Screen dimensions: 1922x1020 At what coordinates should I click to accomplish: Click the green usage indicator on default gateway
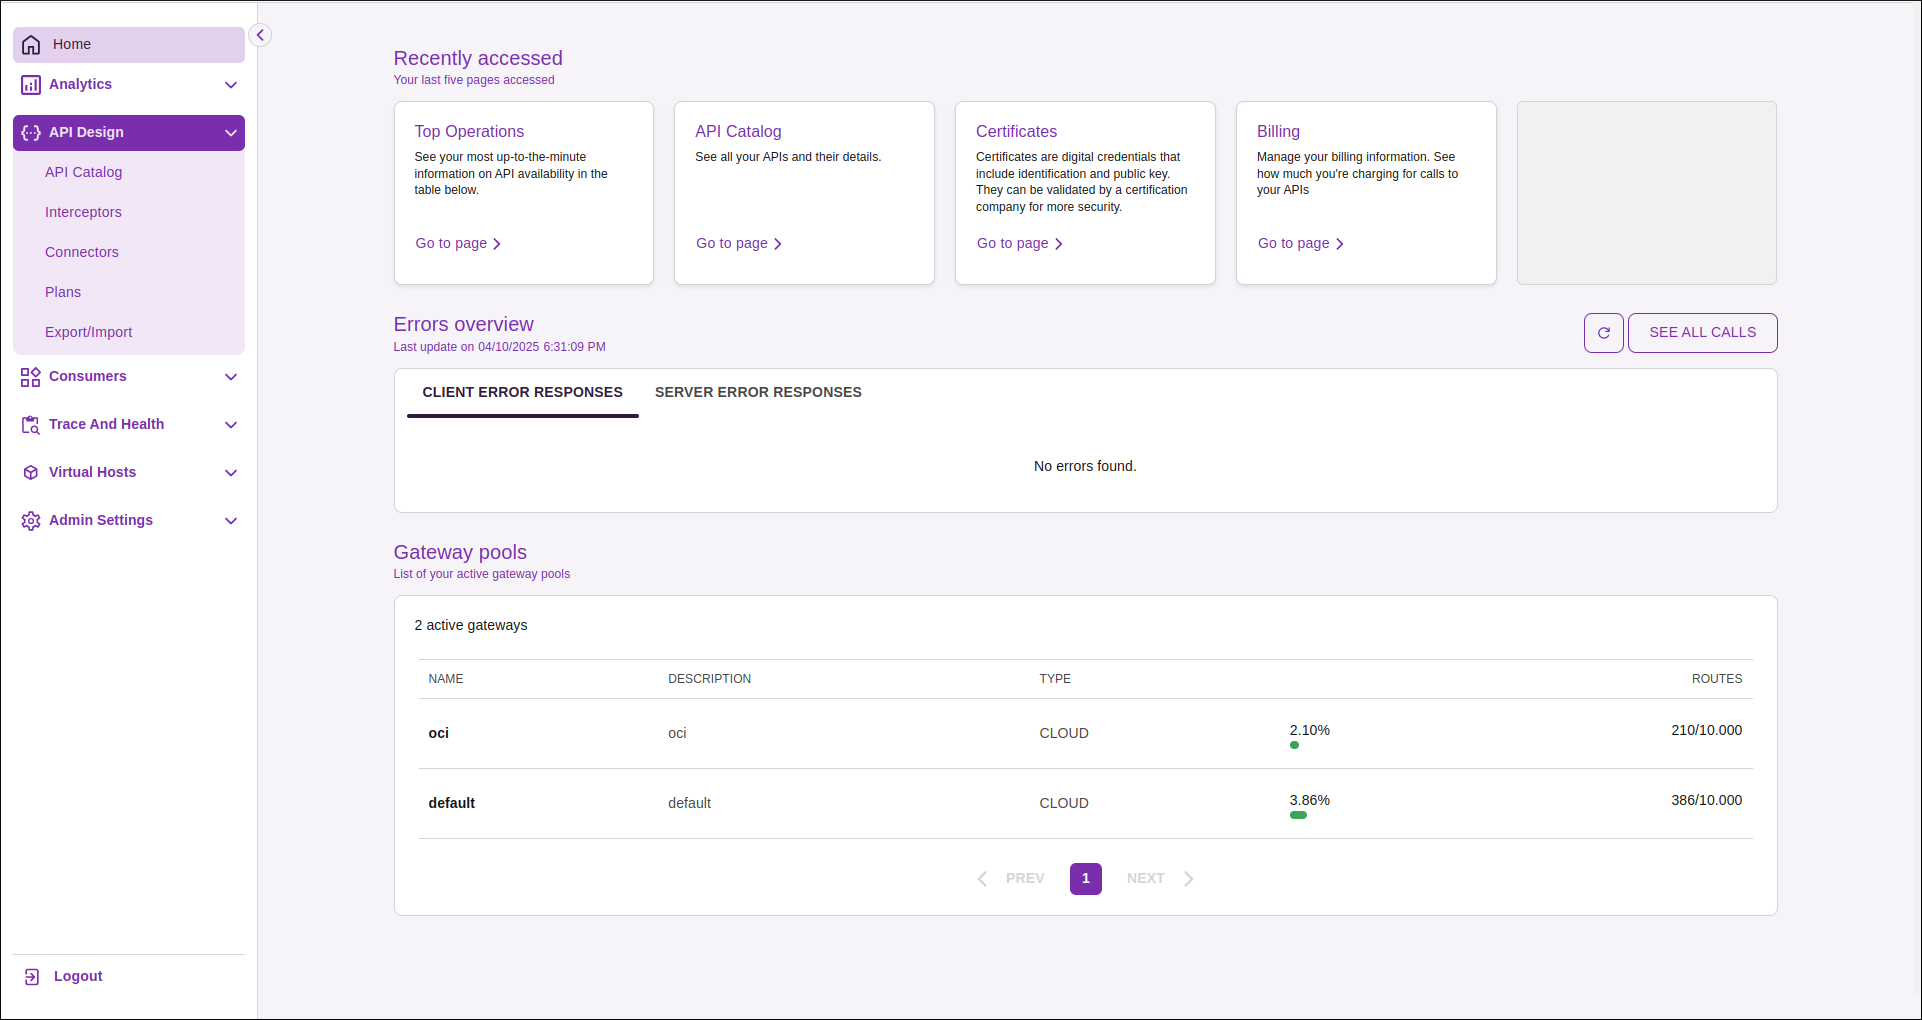pos(1299,815)
